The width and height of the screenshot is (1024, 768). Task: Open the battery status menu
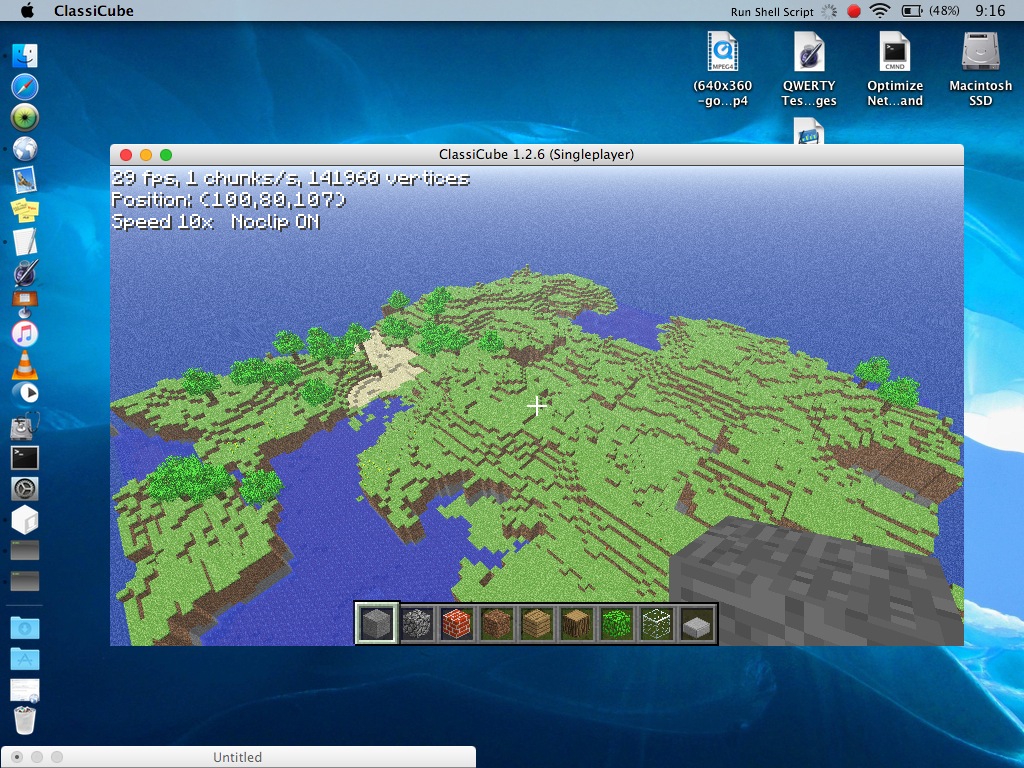click(930, 10)
